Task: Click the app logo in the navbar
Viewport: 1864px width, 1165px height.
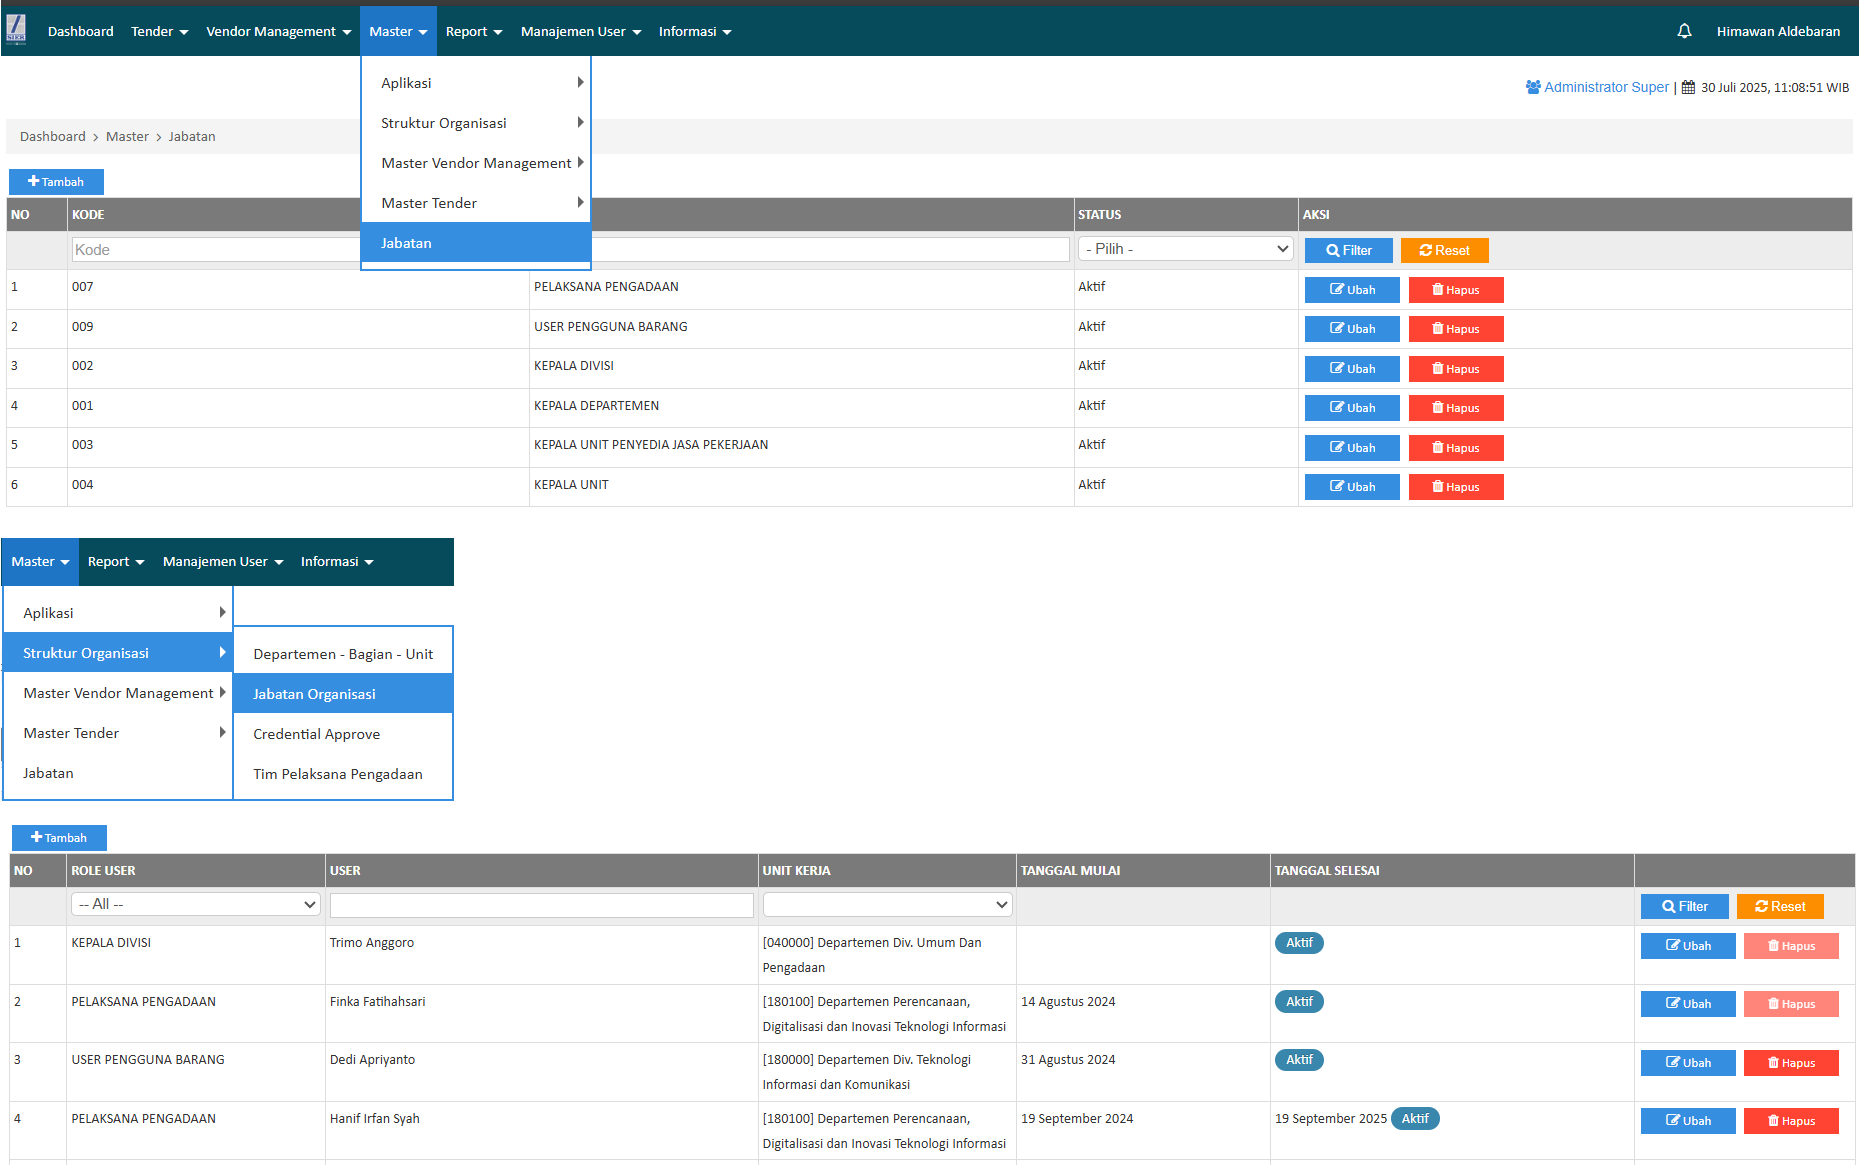Action: [16, 30]
